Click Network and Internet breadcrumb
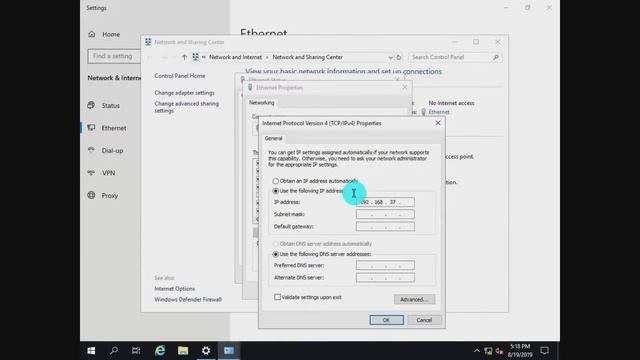The width and height of the screenshot is (640, 360). 235,57
